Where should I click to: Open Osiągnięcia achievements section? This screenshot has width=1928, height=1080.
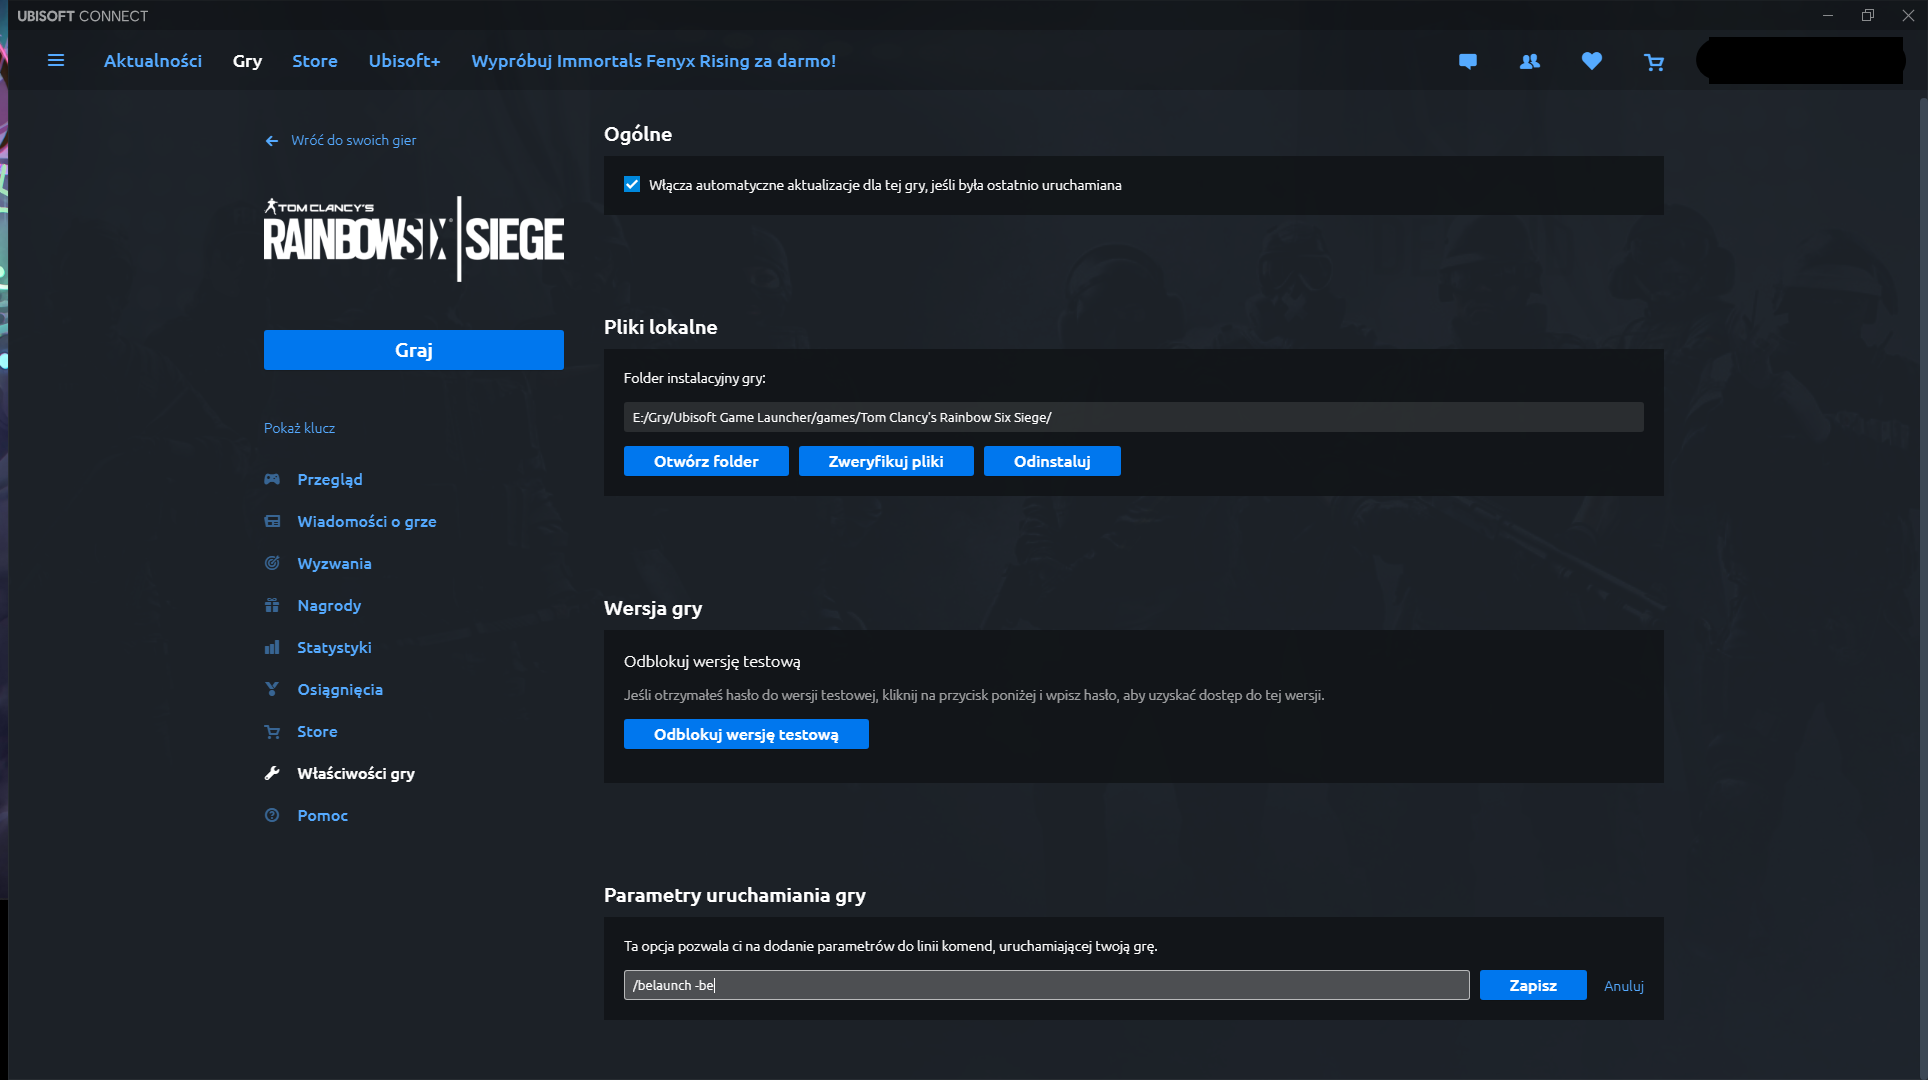339,689
